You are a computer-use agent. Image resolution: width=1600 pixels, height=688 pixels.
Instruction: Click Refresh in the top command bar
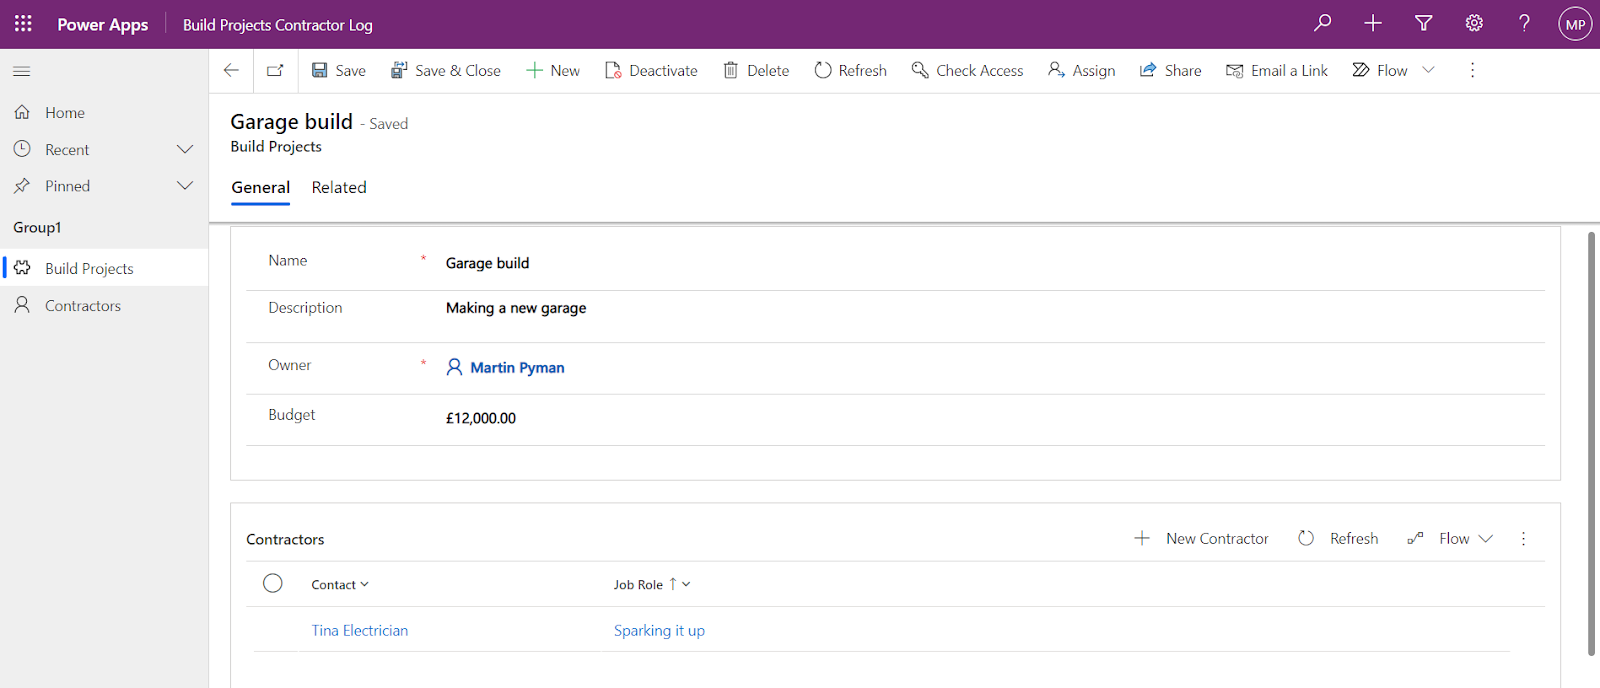click(850, 70)
